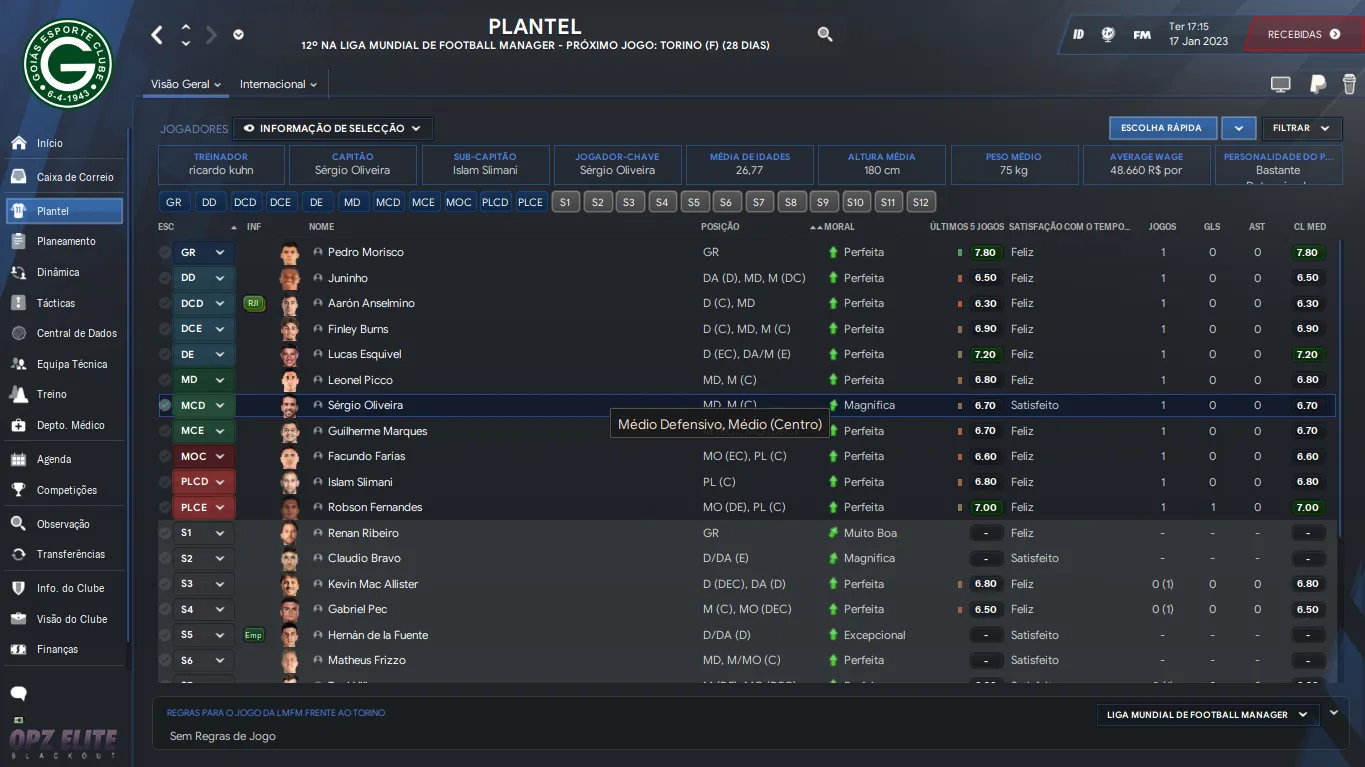This screenshot has width=1365, height=767.
Task: Click the search magnifier icon in header
Action: pyautogui.click(x=825, y=34)
